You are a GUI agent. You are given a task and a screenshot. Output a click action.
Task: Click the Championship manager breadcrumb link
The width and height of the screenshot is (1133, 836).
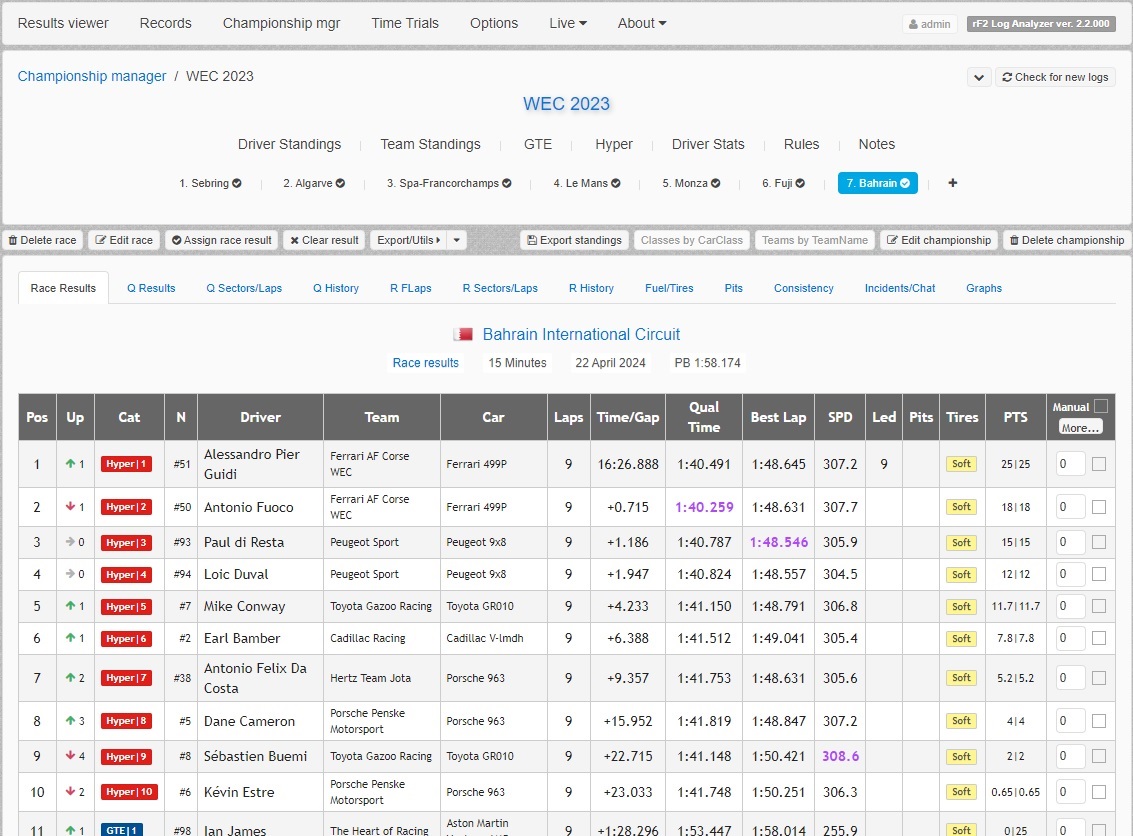(x=92, y=77)
